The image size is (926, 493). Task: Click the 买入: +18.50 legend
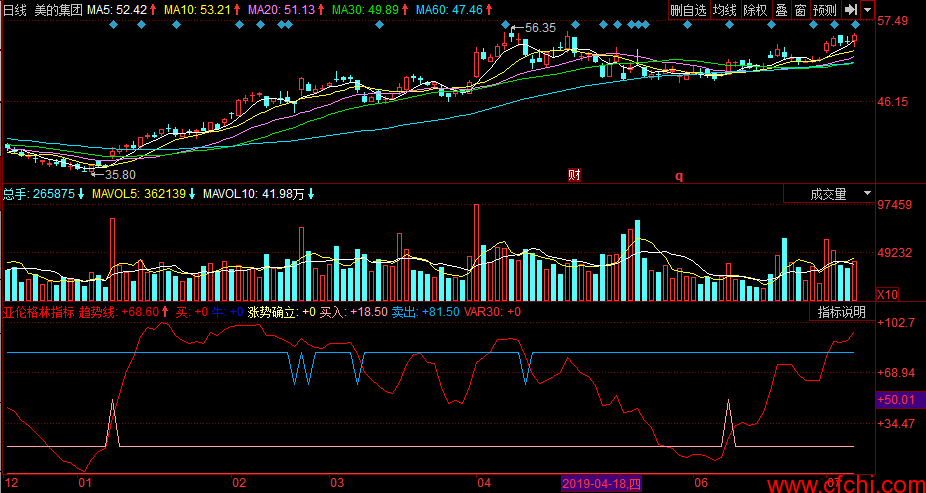coord(353,312)
